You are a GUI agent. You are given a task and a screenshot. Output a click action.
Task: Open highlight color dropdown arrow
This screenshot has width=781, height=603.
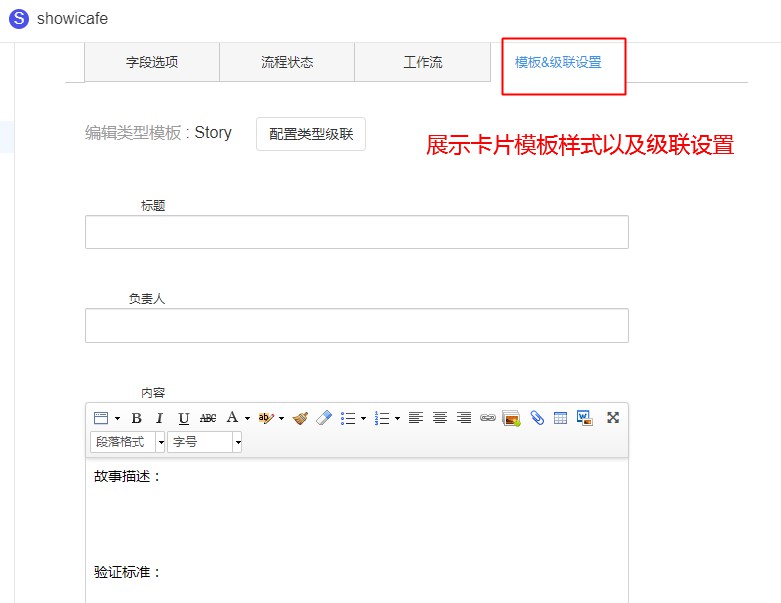281,418
